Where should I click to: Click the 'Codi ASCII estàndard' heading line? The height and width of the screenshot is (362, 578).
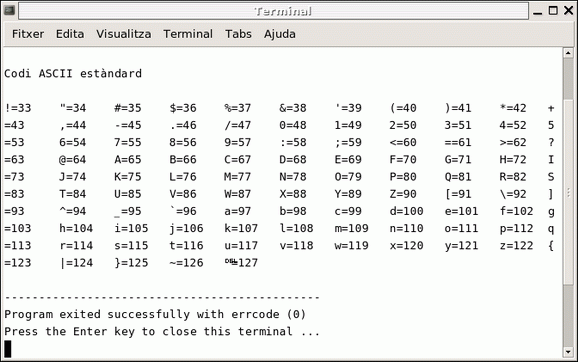[73, 73]
